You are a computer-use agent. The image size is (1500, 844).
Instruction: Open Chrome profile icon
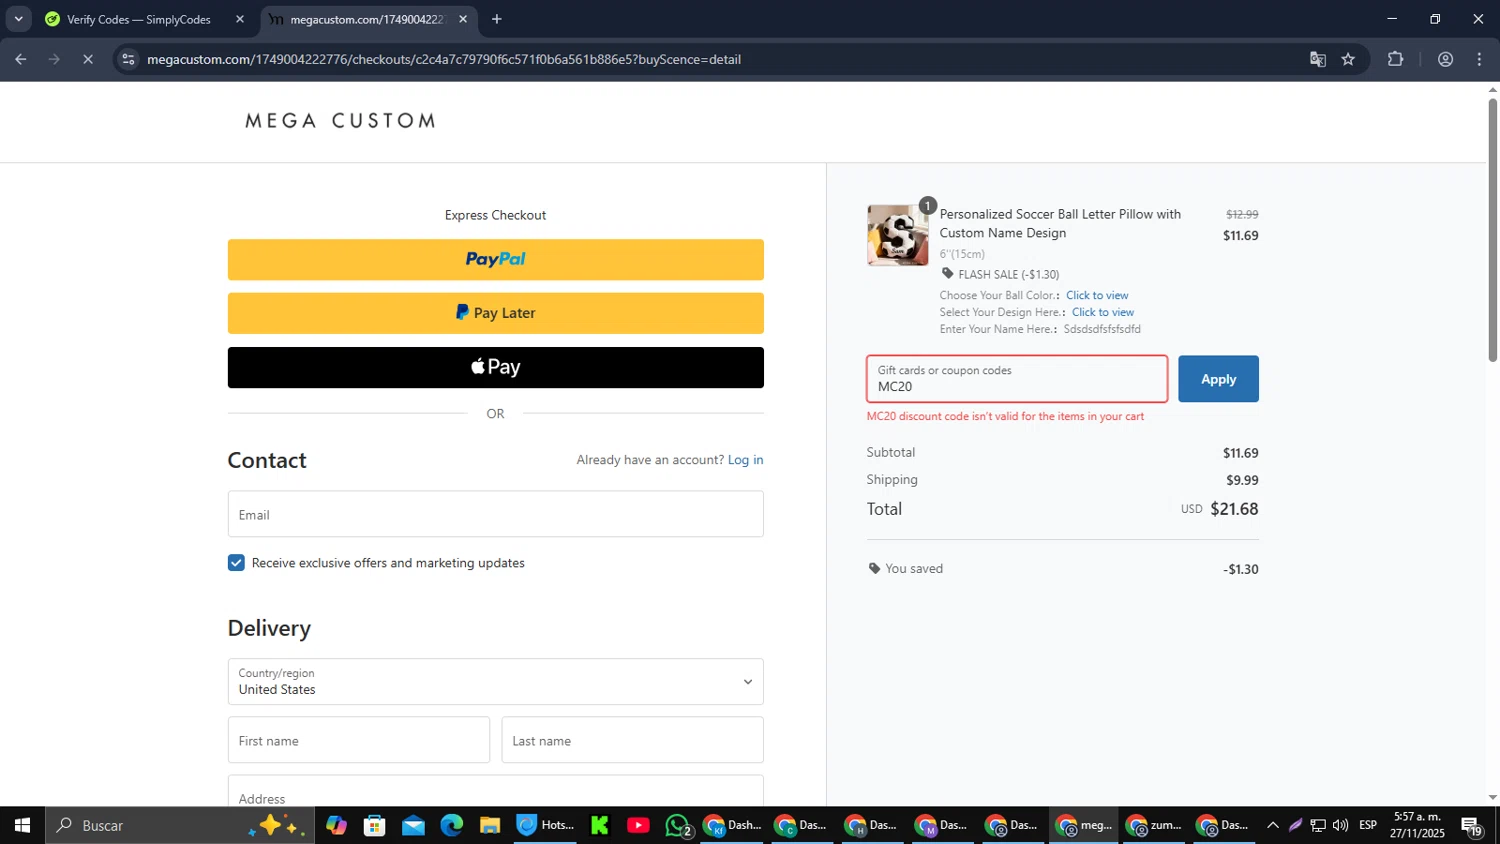(1445, 59)
